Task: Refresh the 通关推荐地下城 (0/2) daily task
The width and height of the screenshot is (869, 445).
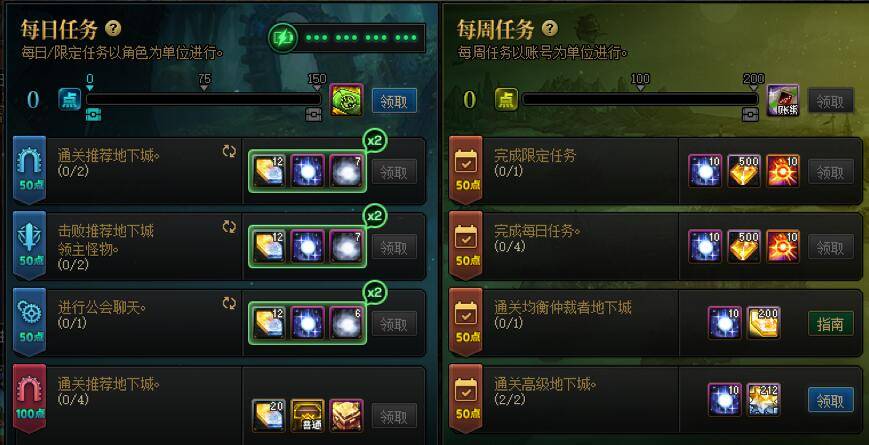Action: coord(229,152)
